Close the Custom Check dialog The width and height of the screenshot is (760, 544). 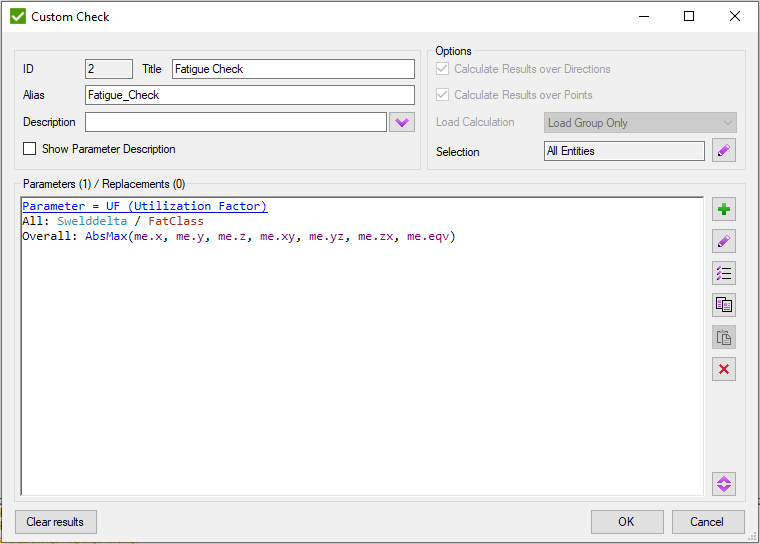[735, 16]
